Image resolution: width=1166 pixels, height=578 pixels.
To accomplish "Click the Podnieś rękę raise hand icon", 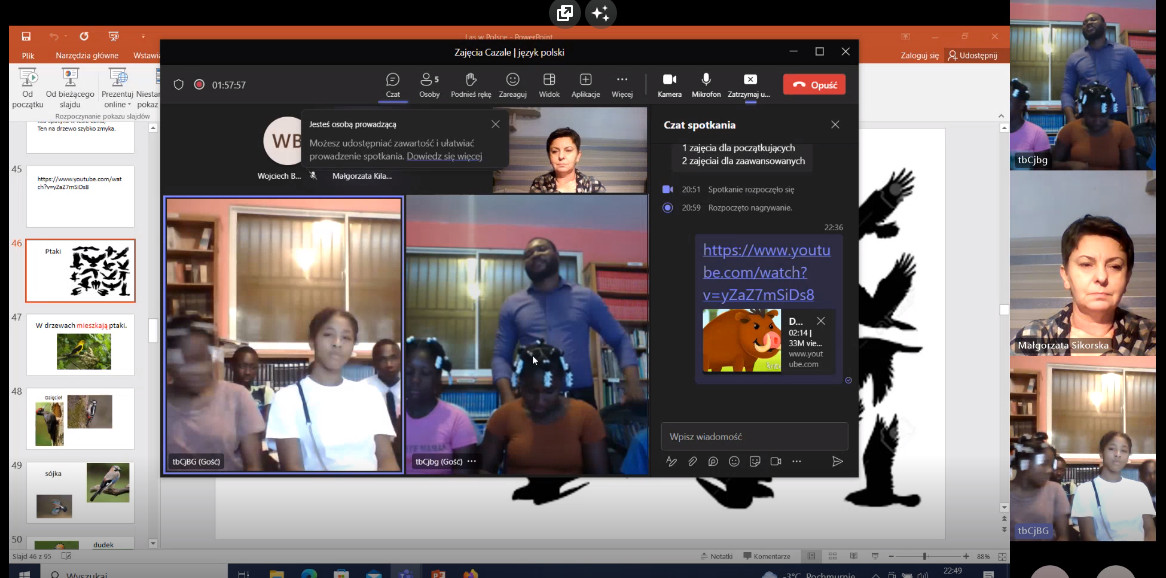I will [x=470, y=84].
